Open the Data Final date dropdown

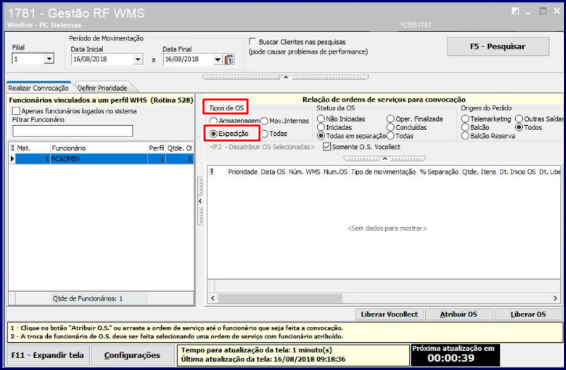click(218, 59)
